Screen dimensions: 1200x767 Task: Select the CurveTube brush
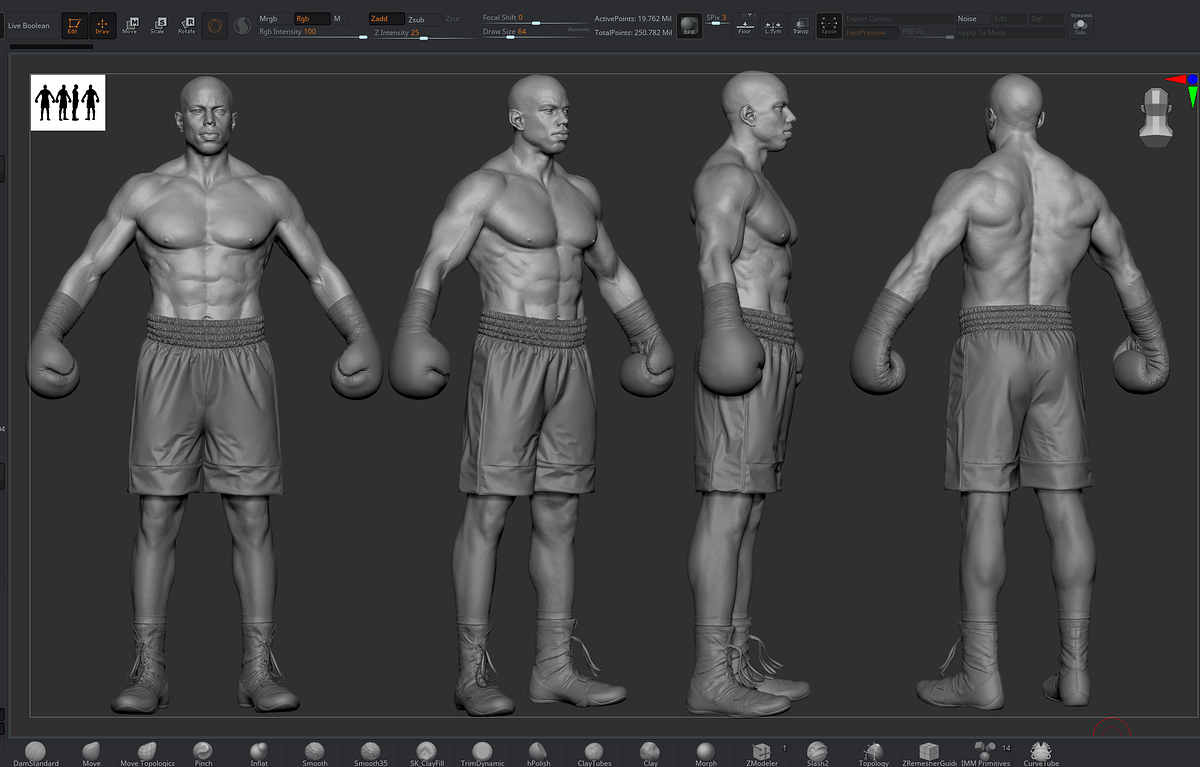point(1041,754)
